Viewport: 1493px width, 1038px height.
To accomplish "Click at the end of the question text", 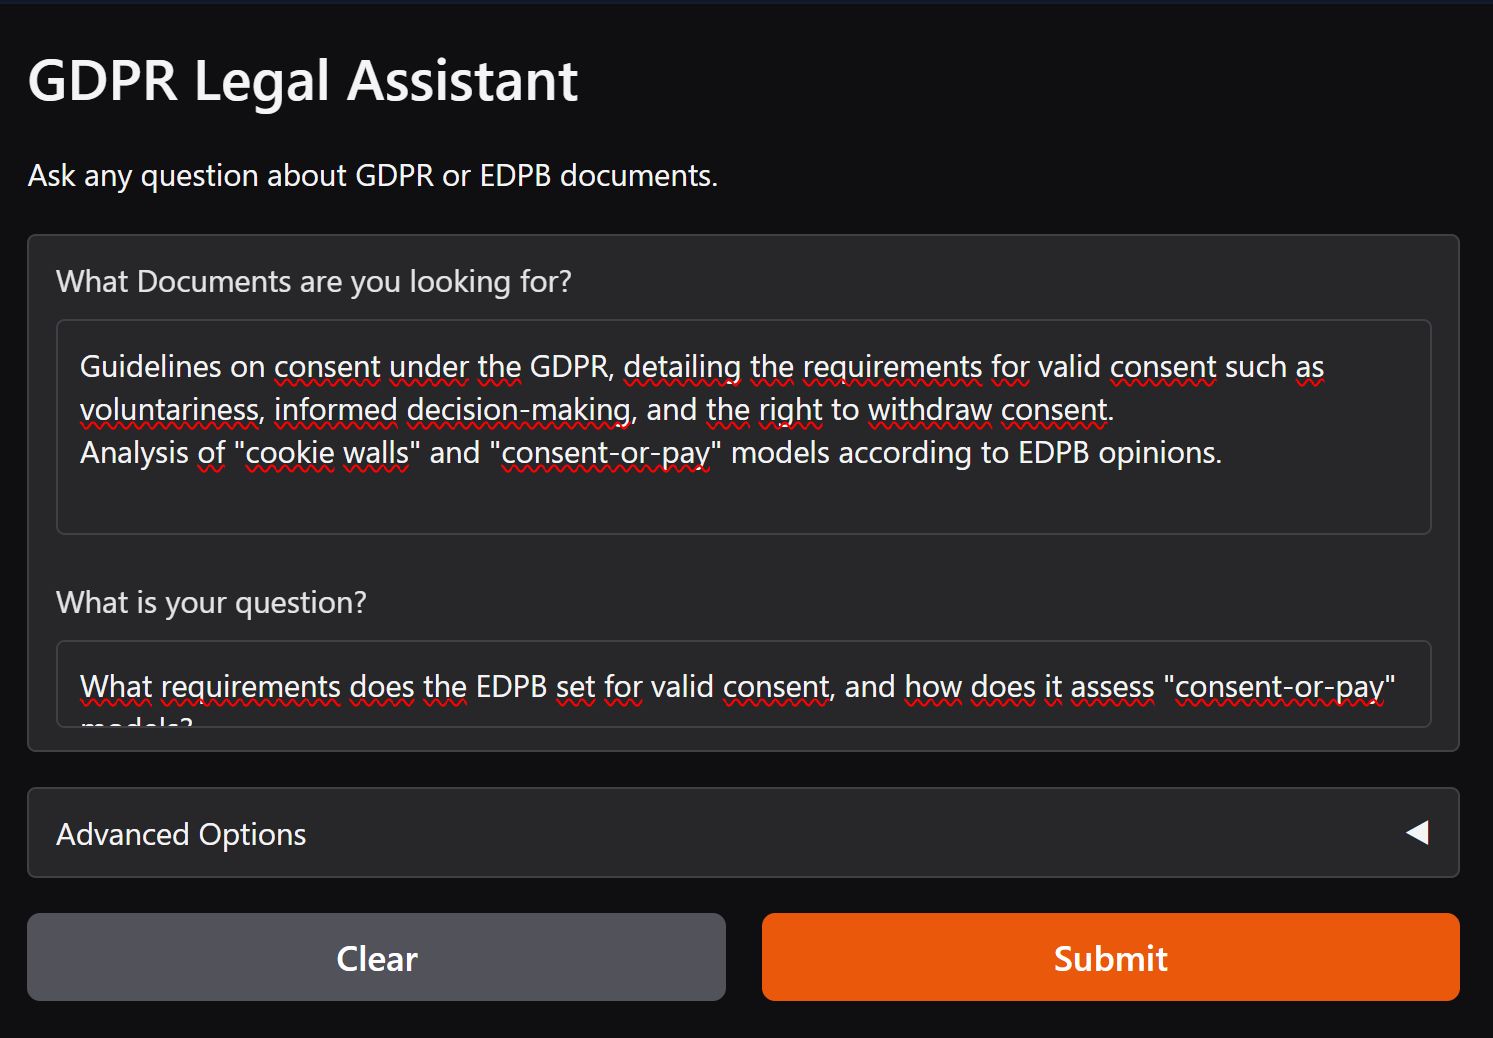I will point(1400,686).
